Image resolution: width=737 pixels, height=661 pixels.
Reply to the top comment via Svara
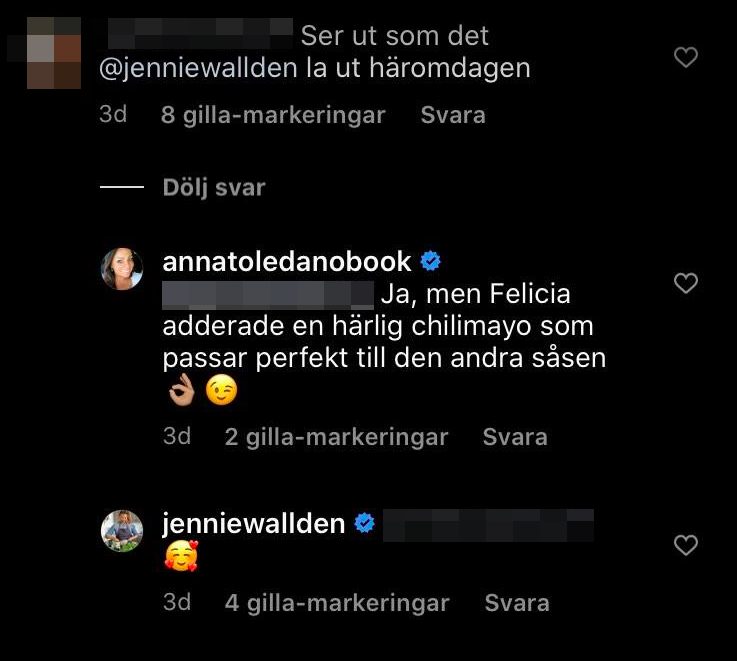pyautogui.click(x=453, y=115)
